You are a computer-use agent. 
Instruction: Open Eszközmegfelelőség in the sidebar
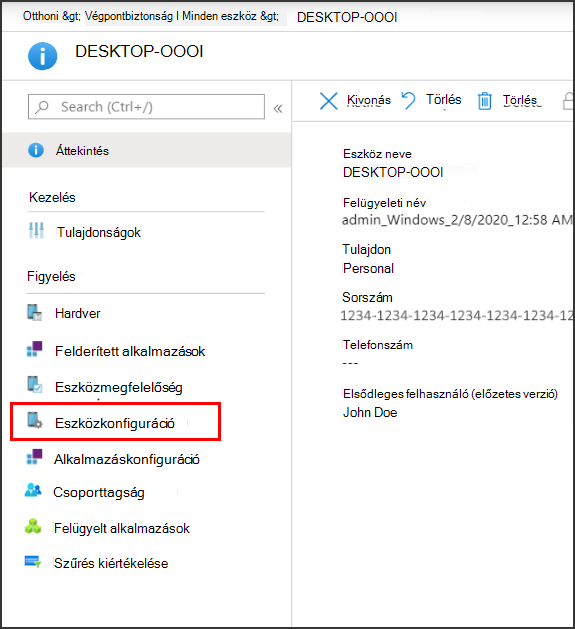tap(119, 388)
